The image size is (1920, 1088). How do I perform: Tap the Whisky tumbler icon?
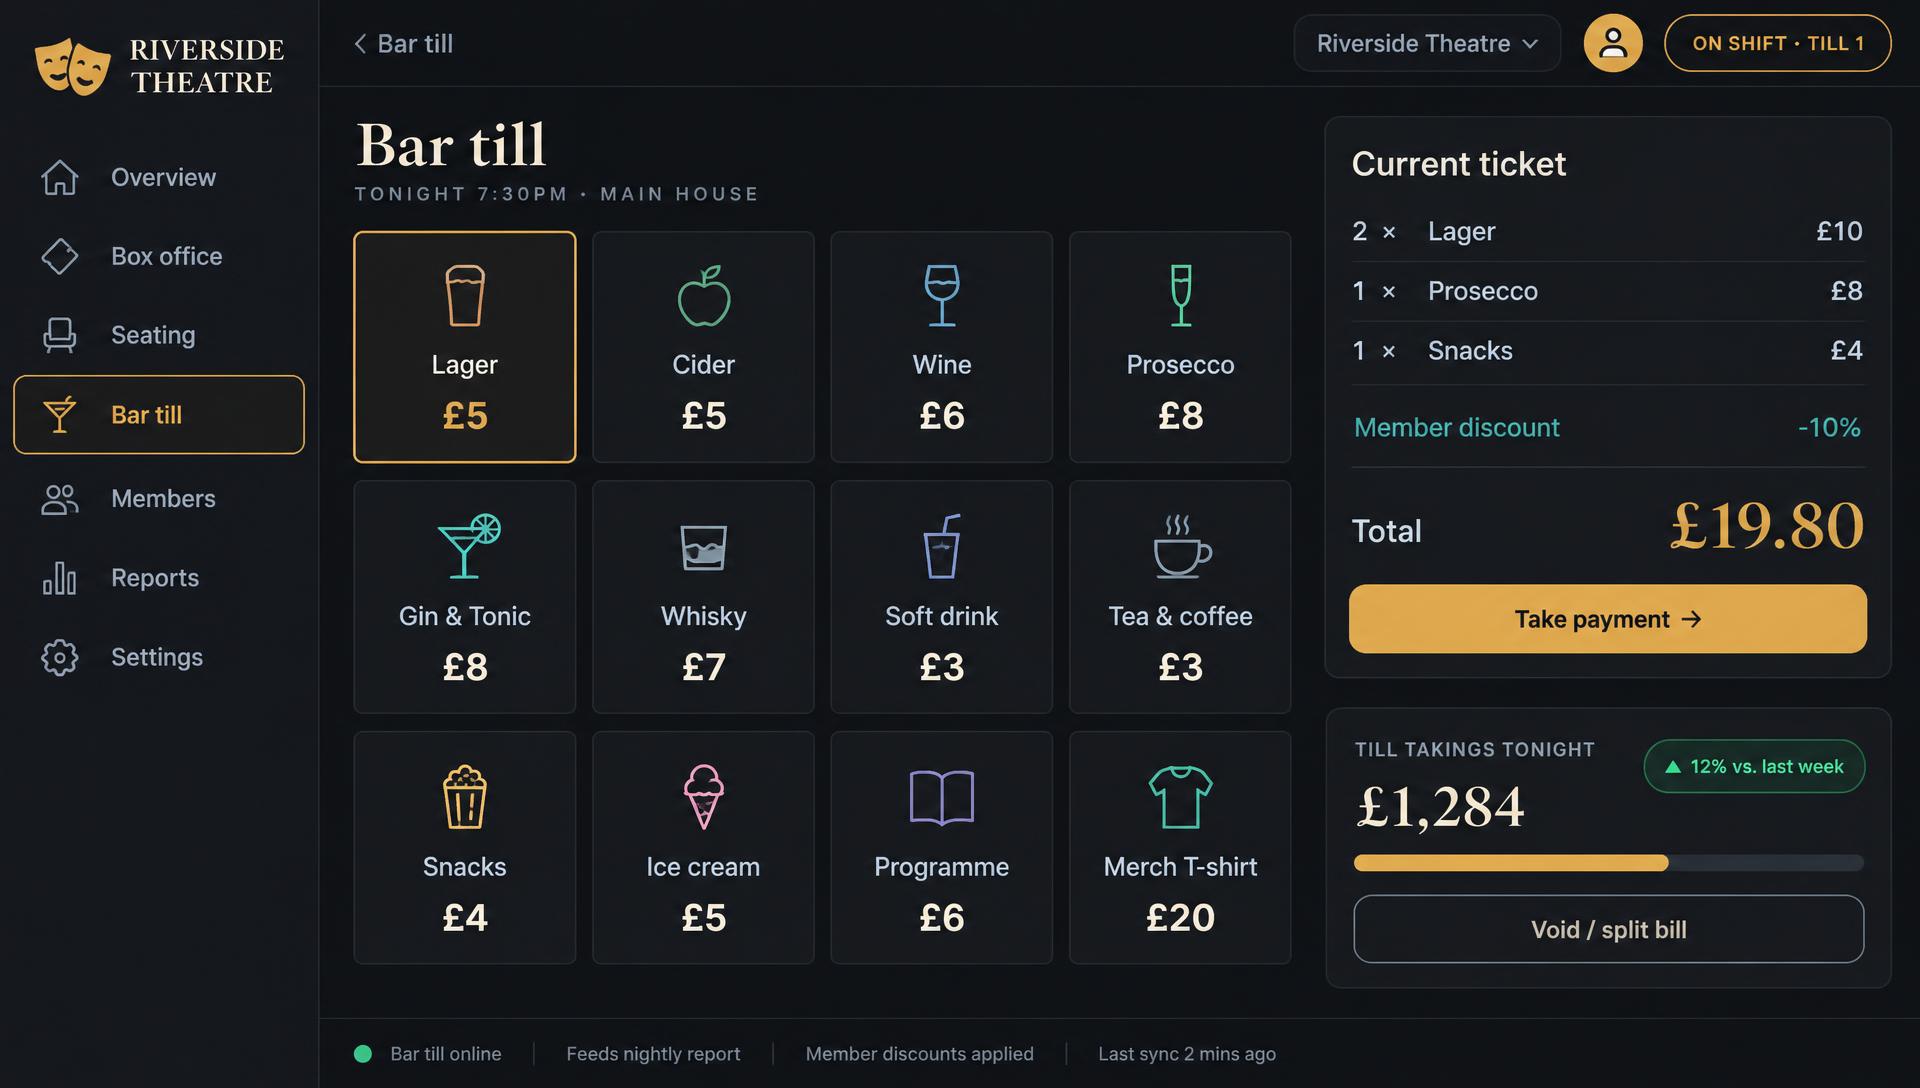pos(704,547)
